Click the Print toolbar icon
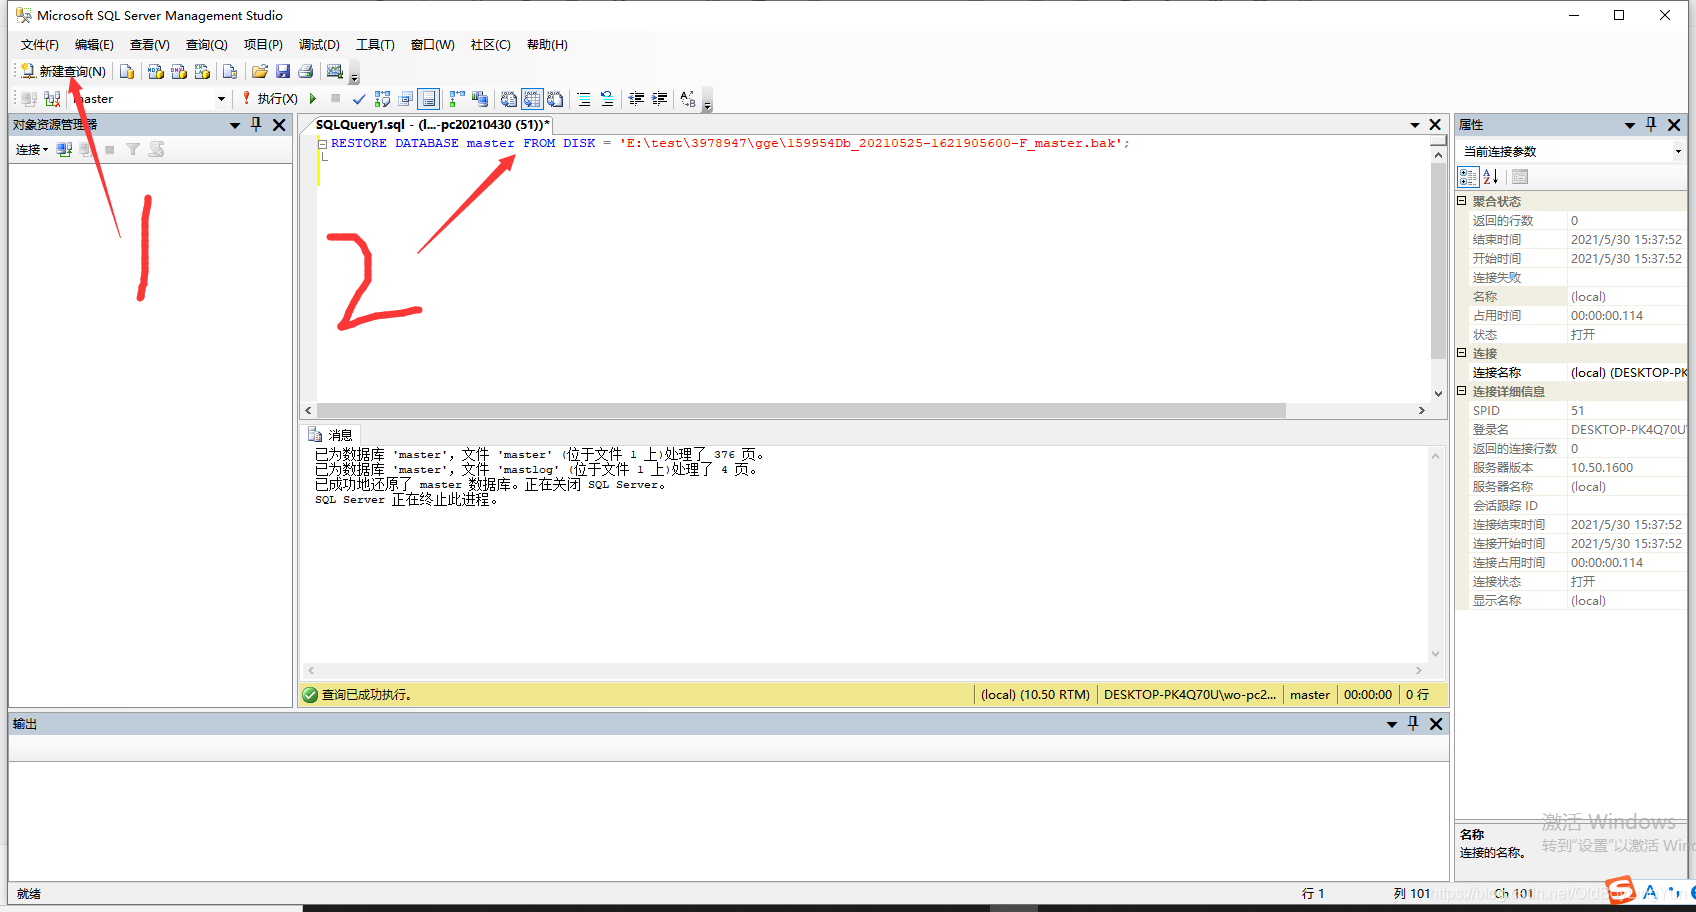This screenshot has width=1696, height=912. click(304, 71)
